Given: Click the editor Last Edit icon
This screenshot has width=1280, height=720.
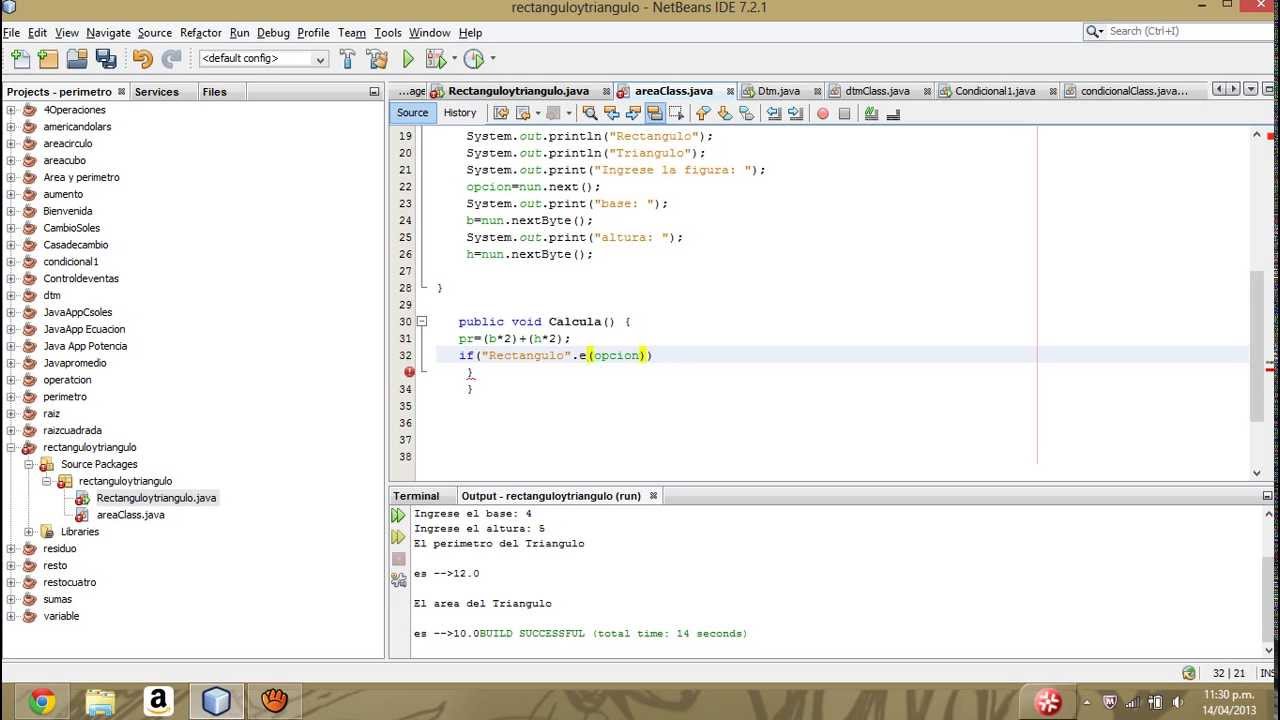Looking at the screenshot, I should click(501, 113).
